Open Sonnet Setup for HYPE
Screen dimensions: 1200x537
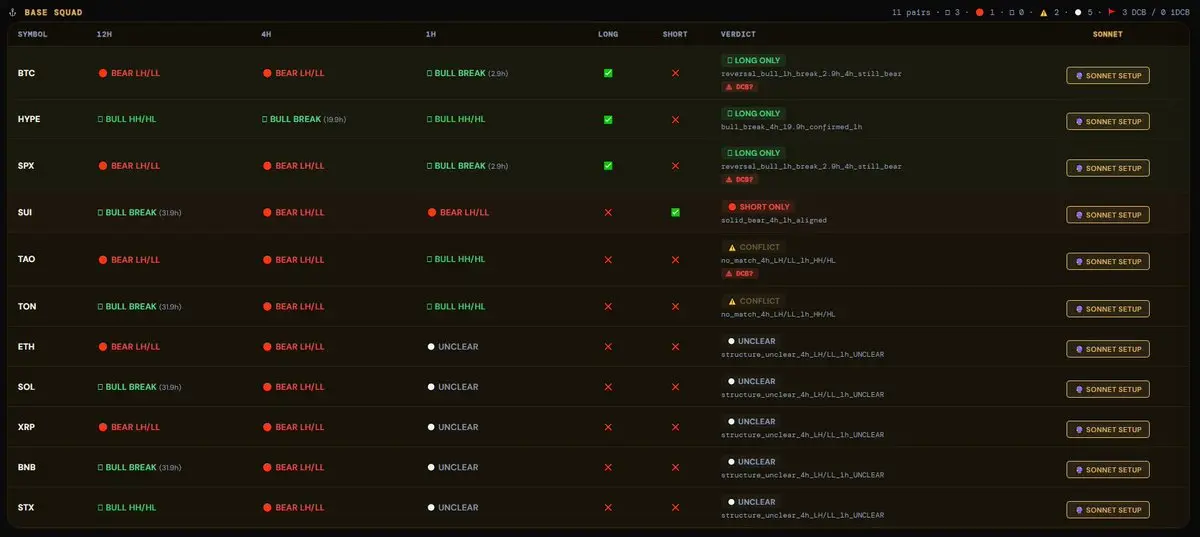click(x=1108, y=121)
